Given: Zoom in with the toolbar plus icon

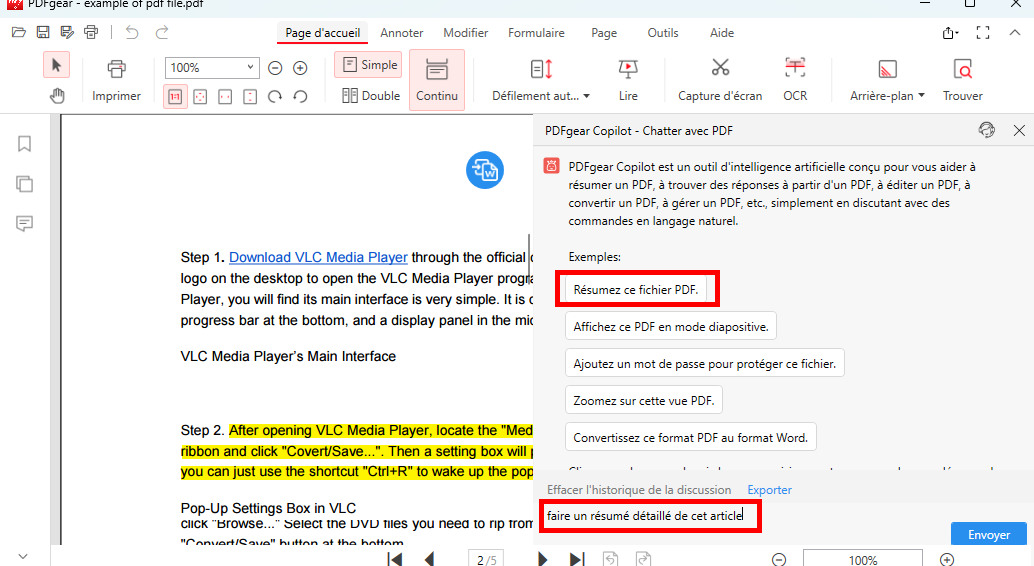Looking at the screenshot, I should (x=300, y=68).
